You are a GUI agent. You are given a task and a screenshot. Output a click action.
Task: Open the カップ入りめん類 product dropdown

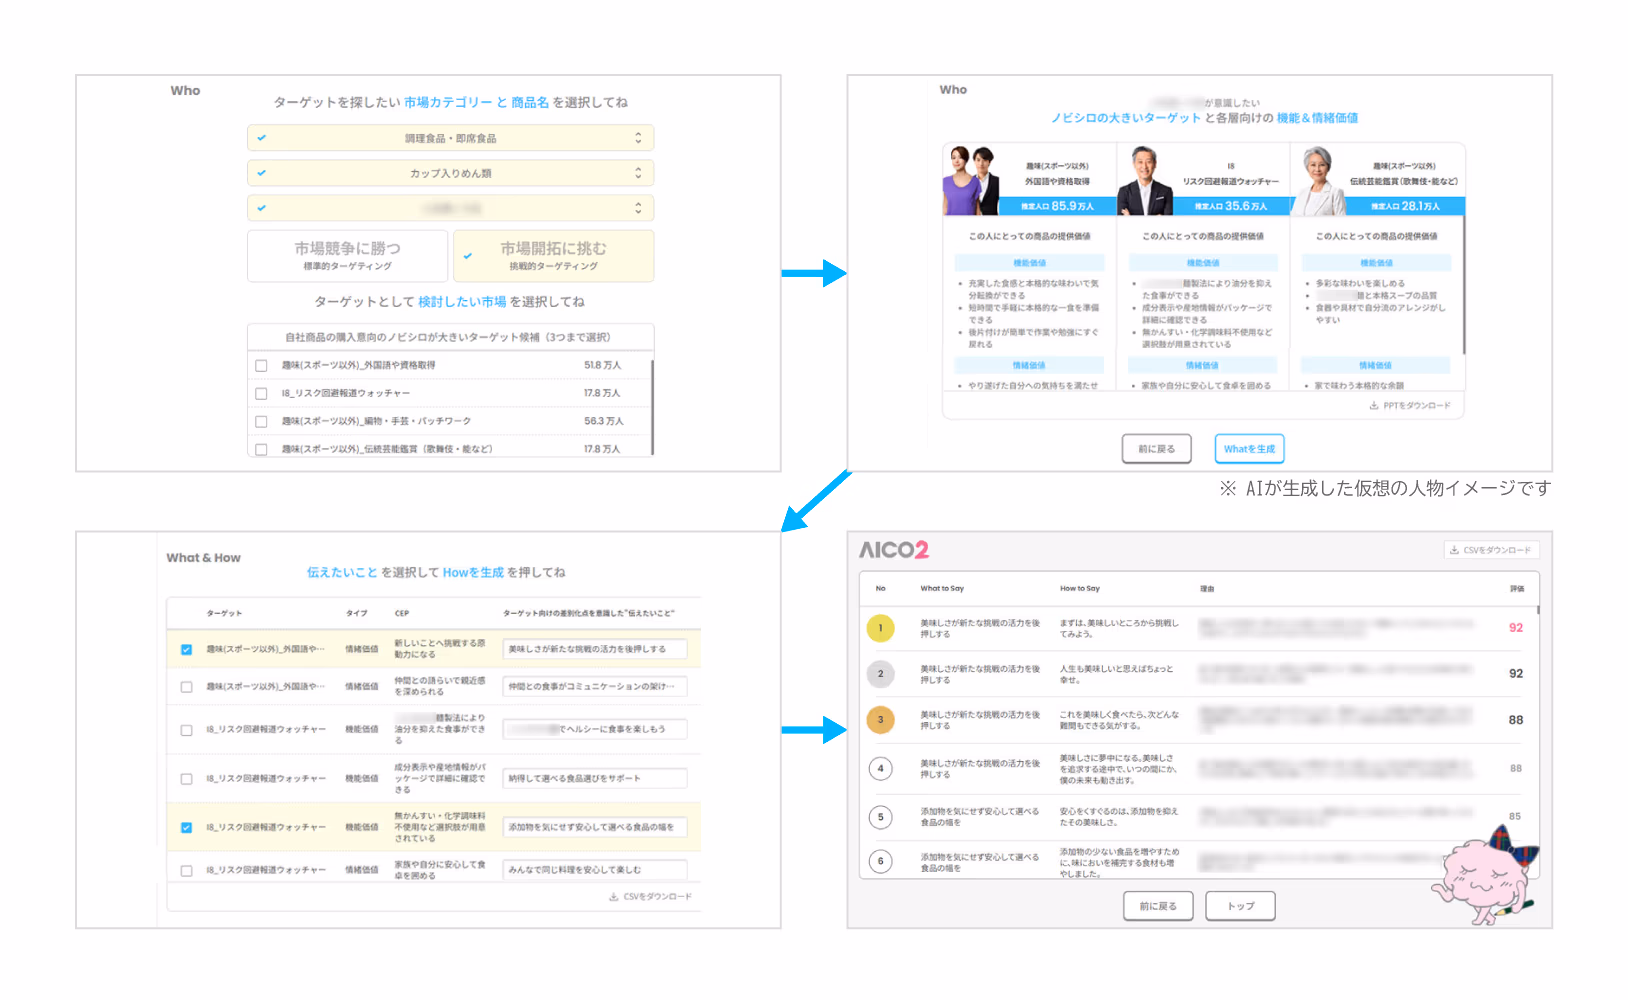click(x=449, y=172)
